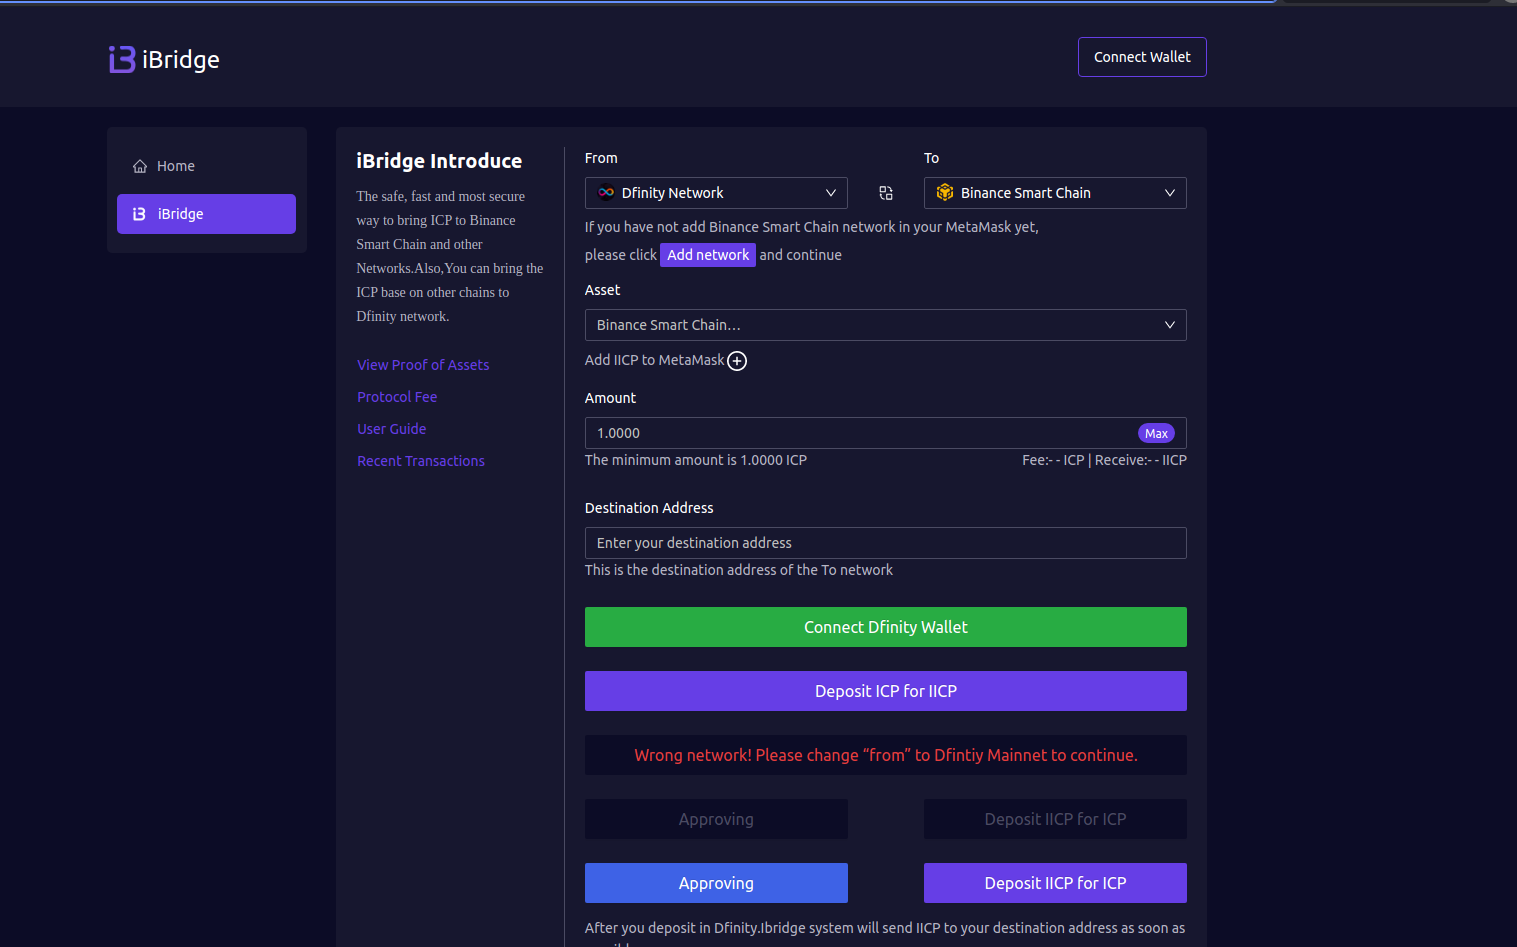Click the iBridge Introduce heading
Viewport: 1517px width, 947px height.
tap(439, 161)
